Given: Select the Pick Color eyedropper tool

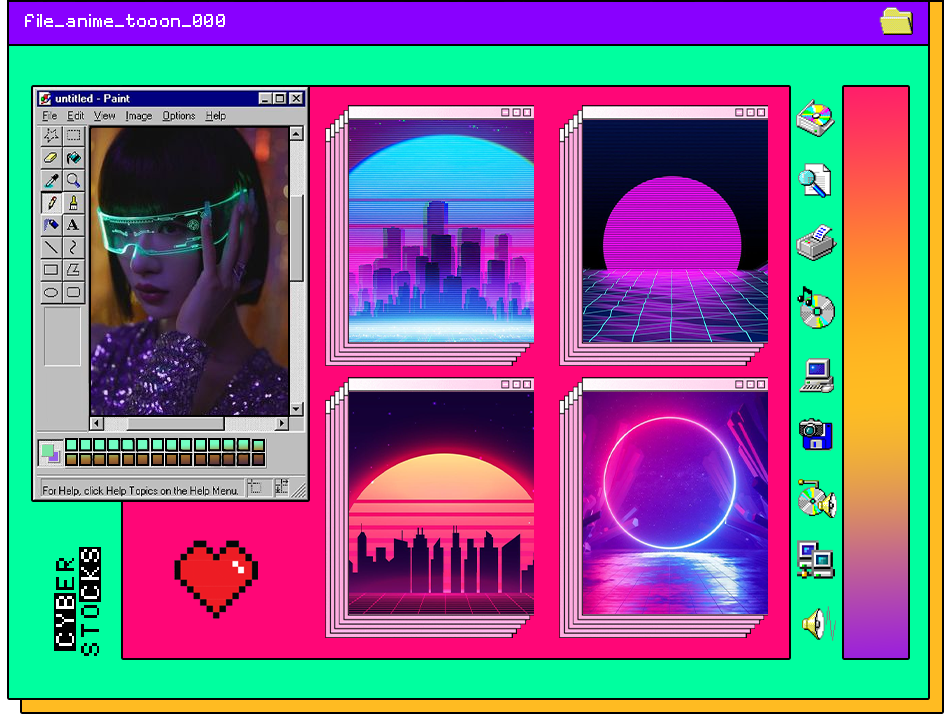Looking at the screenshot, I should pyautogui.click(x=51, y=180).
